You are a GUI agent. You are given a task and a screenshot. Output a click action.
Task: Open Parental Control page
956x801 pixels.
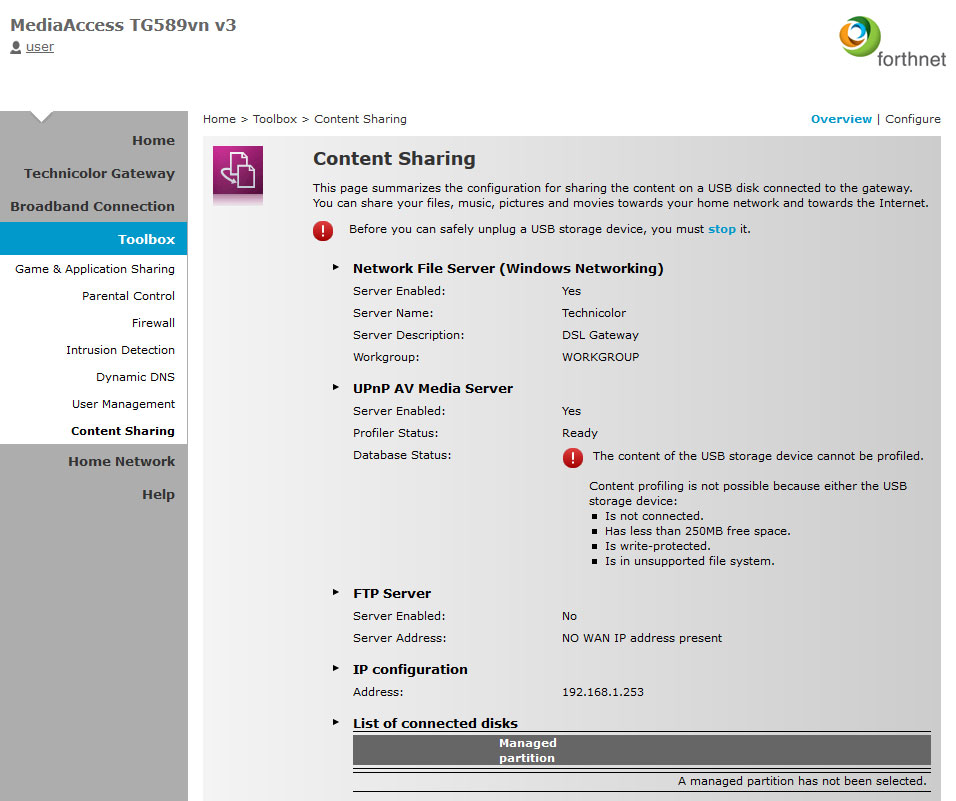click(129, 296)
